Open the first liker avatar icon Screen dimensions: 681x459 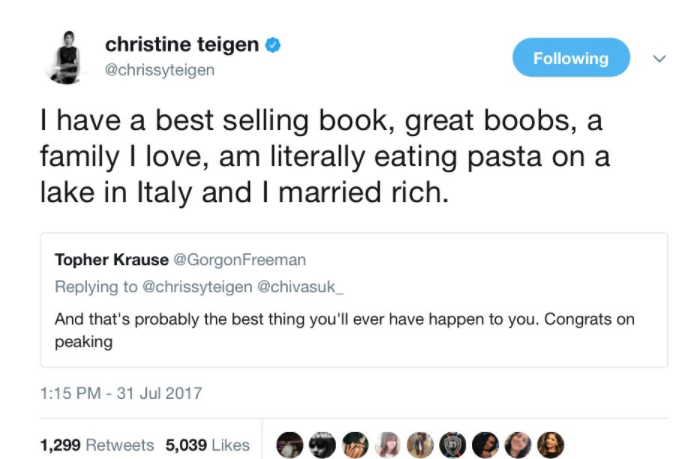point(290,445)
